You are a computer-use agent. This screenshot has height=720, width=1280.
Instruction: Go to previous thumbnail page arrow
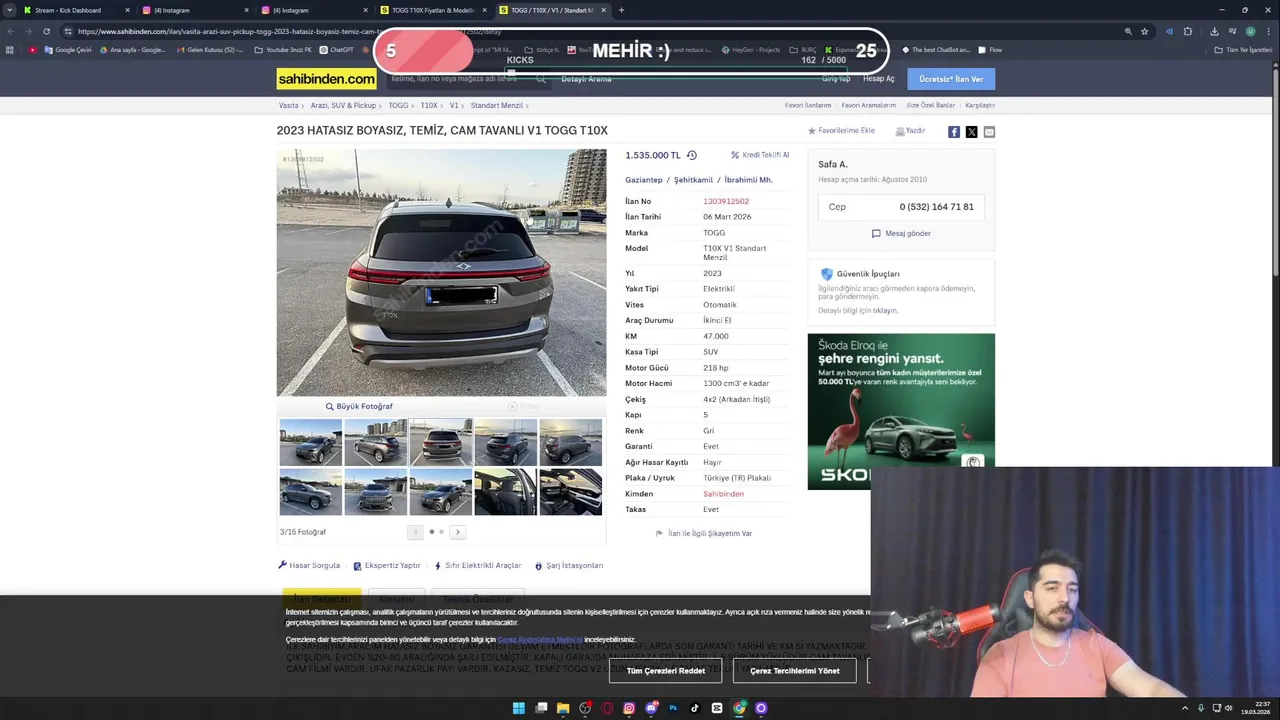[415, 532]
